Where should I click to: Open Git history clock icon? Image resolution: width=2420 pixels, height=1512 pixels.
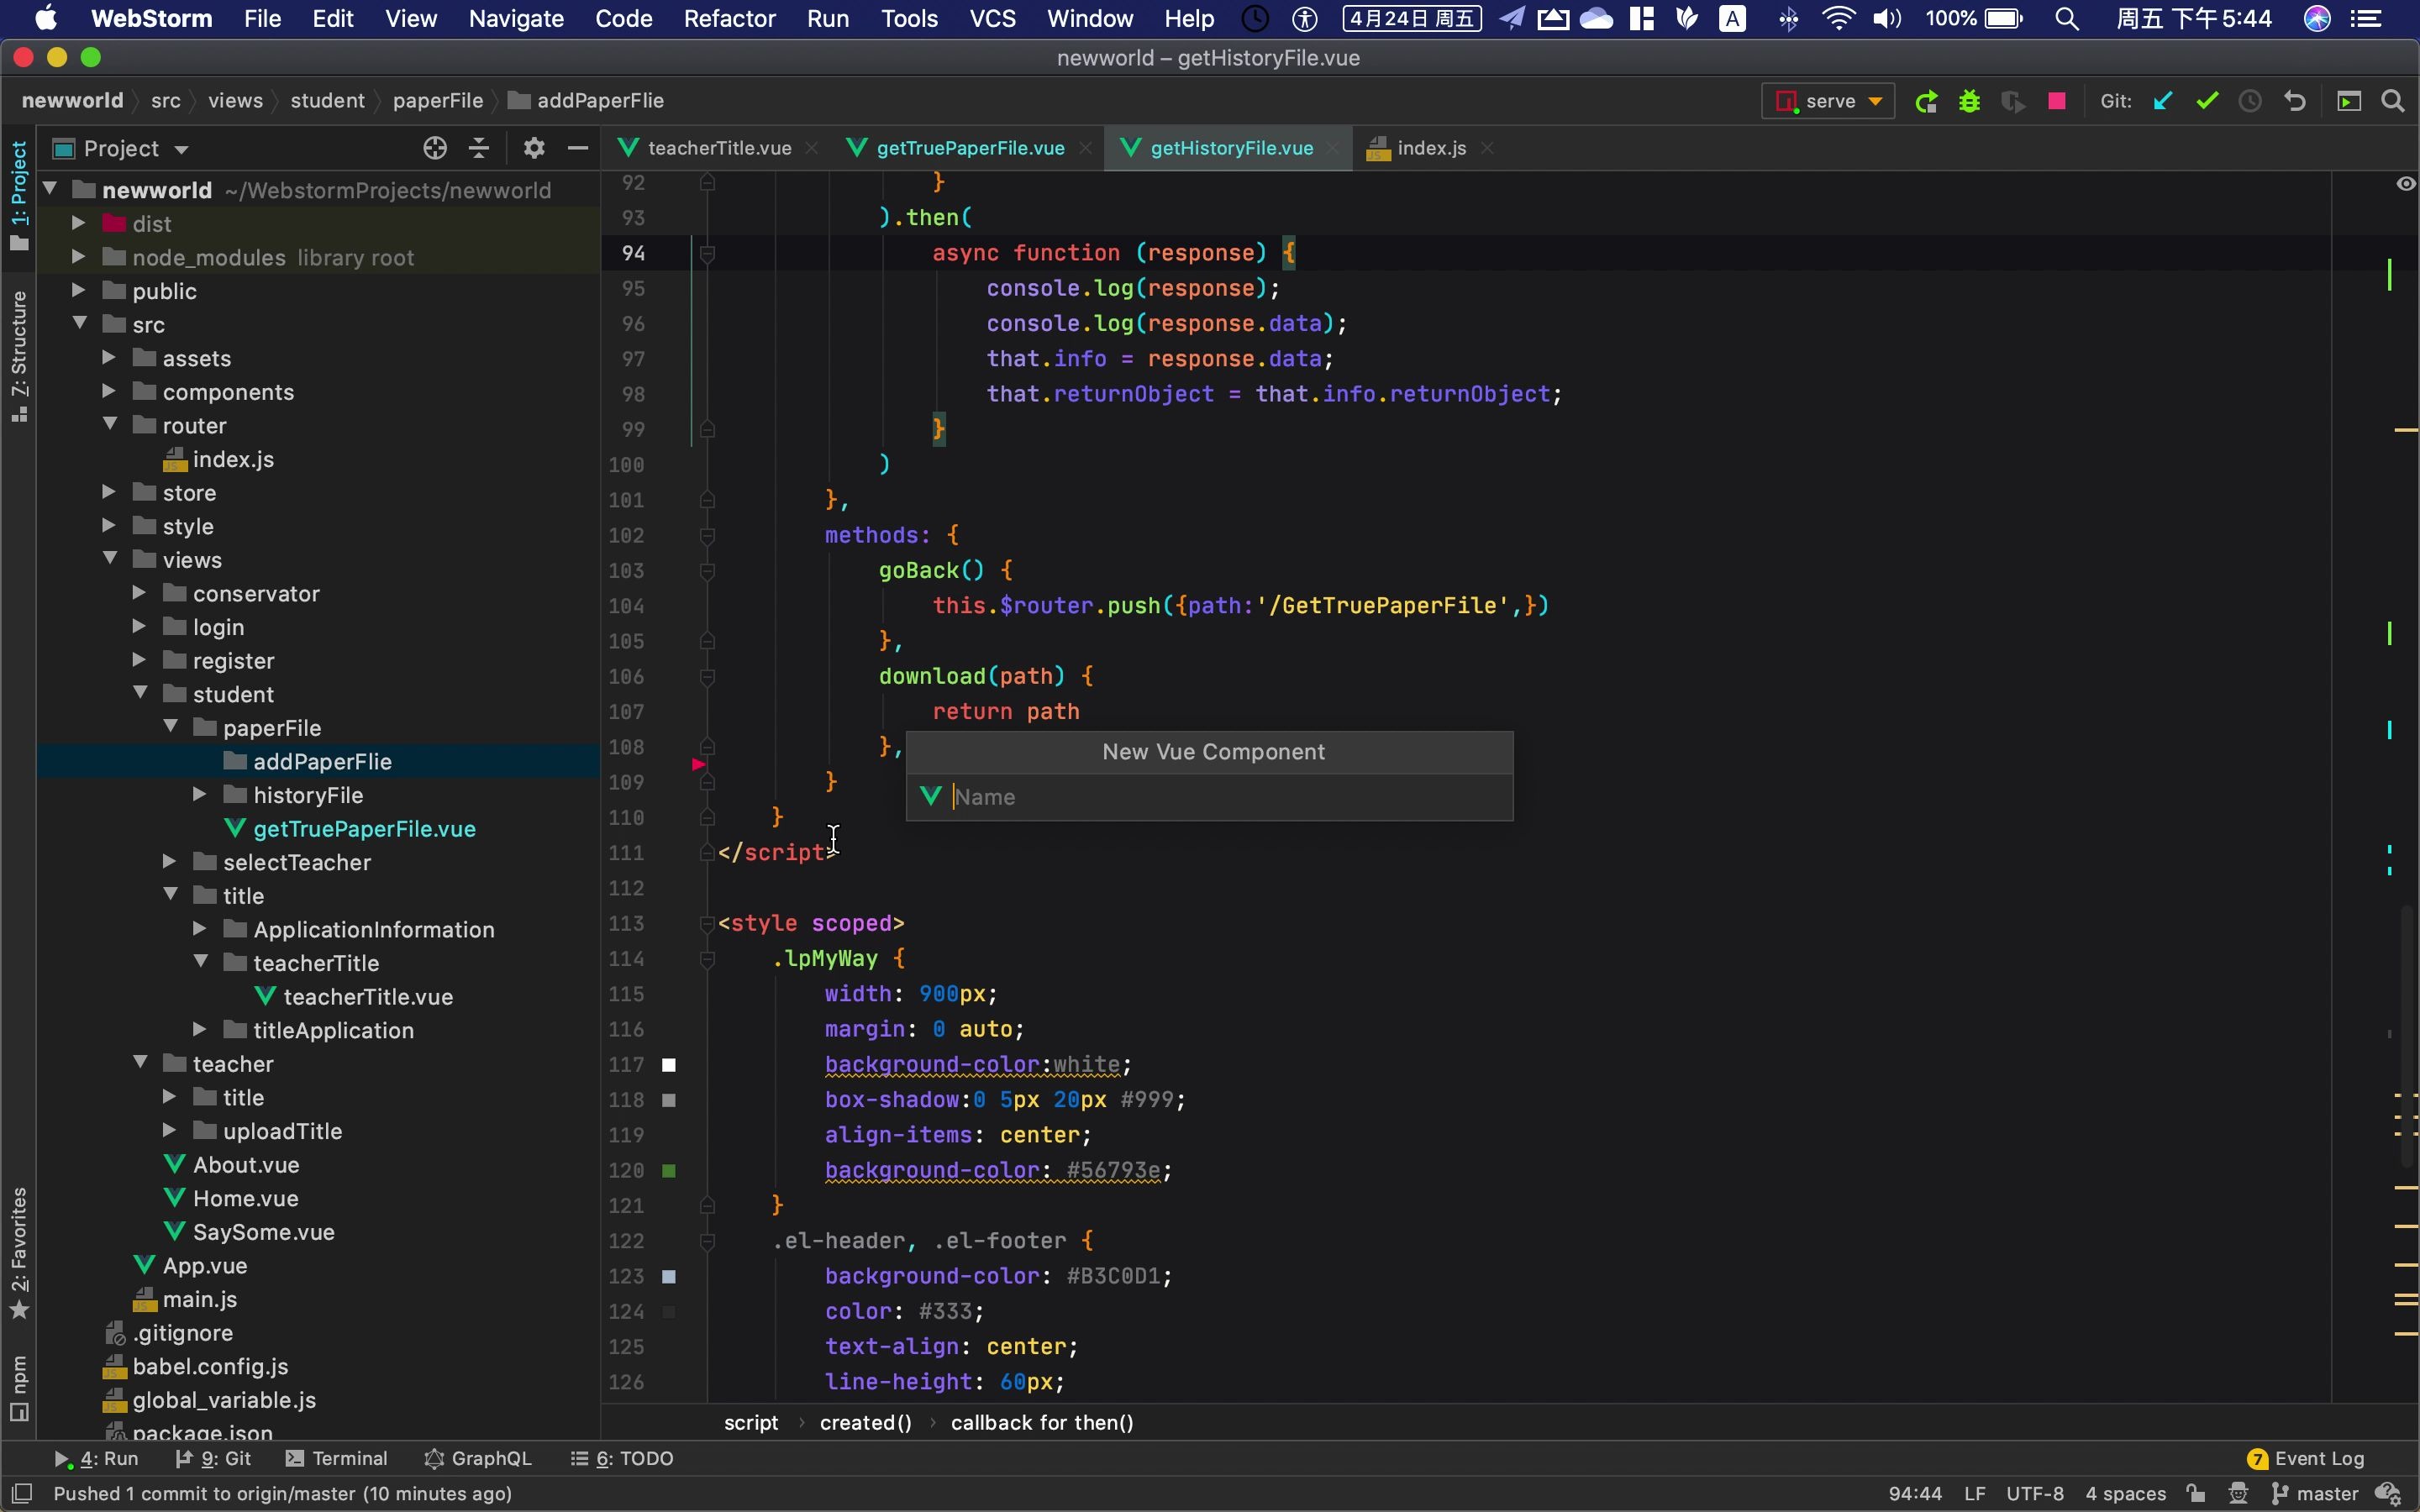click(2251, 101)
